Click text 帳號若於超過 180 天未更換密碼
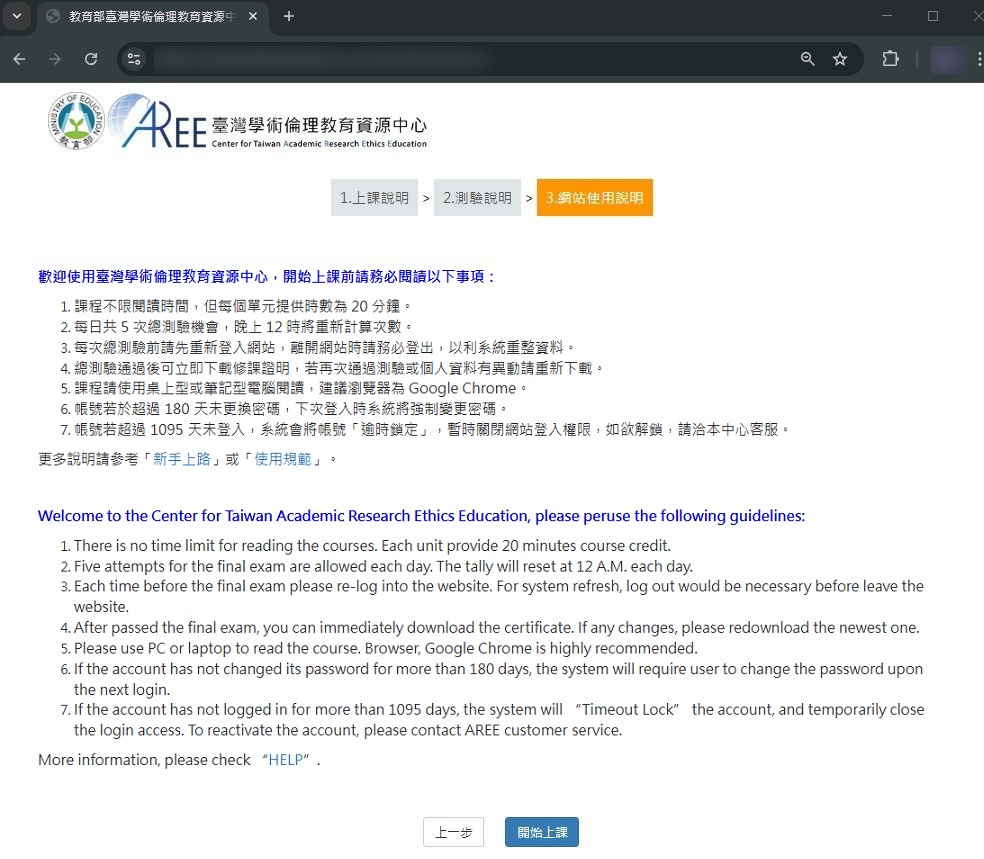The image size is (984, 859). point(177,409)
